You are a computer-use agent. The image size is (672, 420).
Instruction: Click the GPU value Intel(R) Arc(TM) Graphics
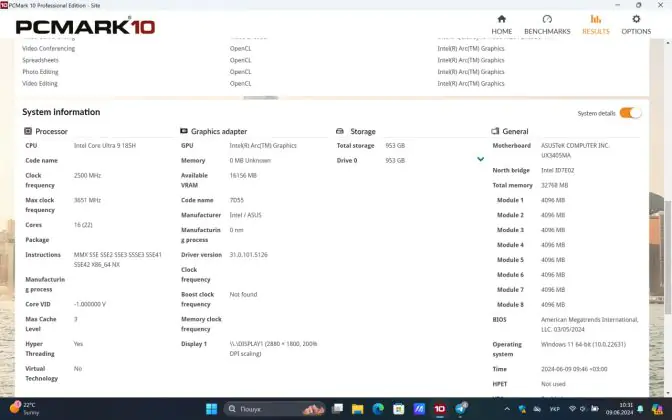coord(263,146)
